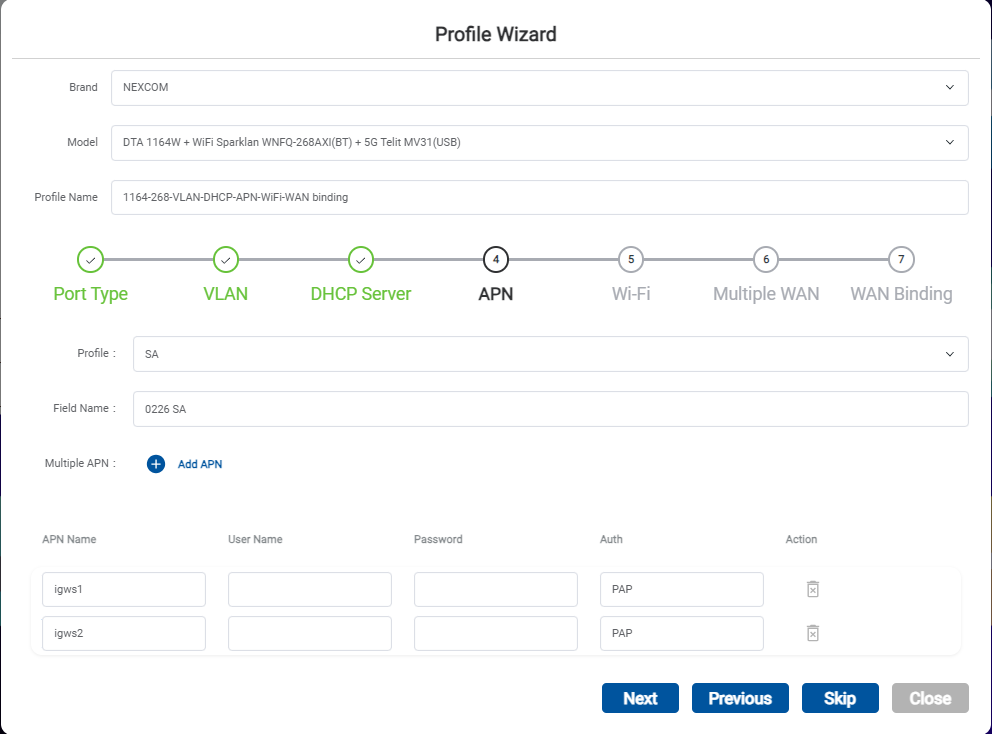
Task: Focus the Password field for igws2
Action: (496, 633)
